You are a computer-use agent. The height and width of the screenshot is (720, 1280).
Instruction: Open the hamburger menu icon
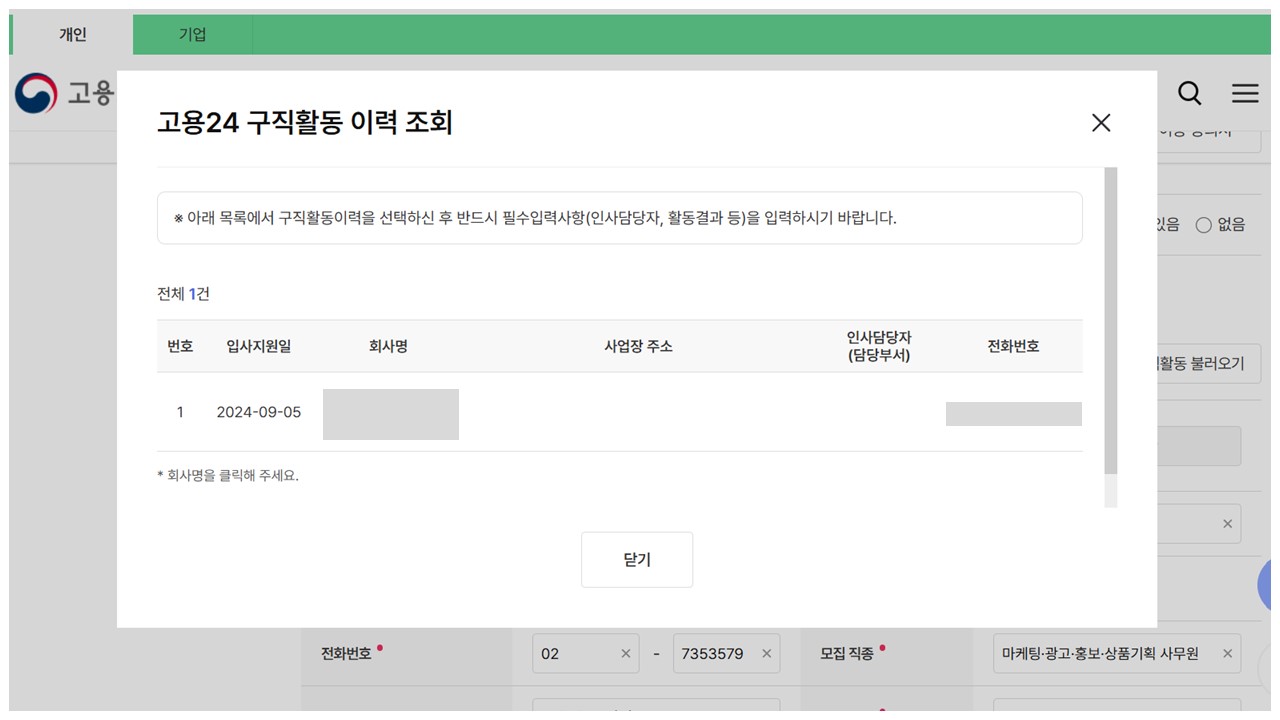[x=1245, y=93]
